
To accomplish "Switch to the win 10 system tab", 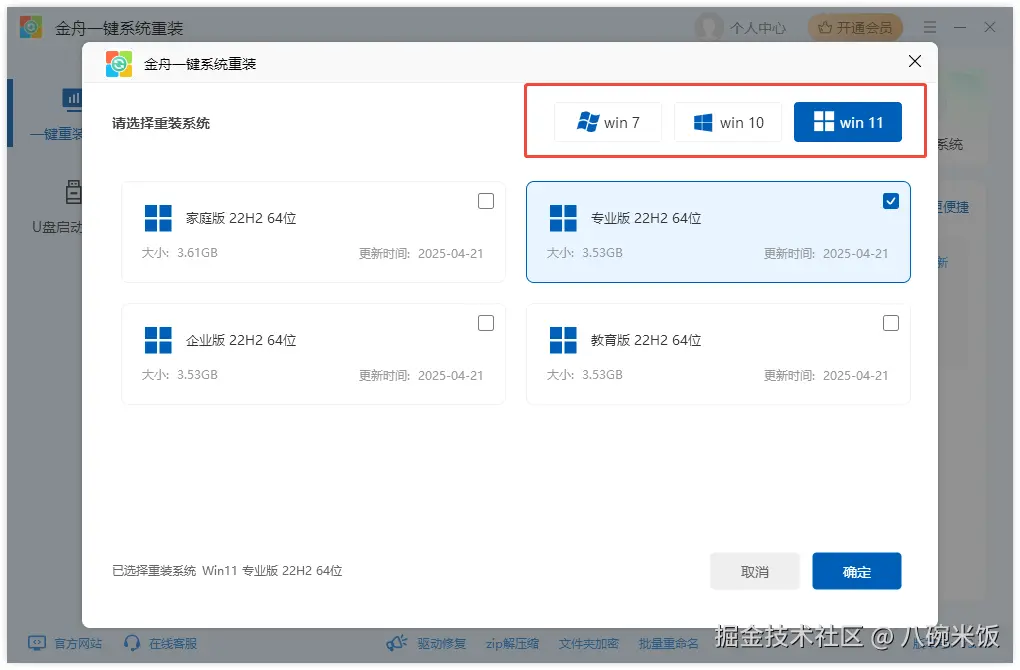I will coord(728,122).
